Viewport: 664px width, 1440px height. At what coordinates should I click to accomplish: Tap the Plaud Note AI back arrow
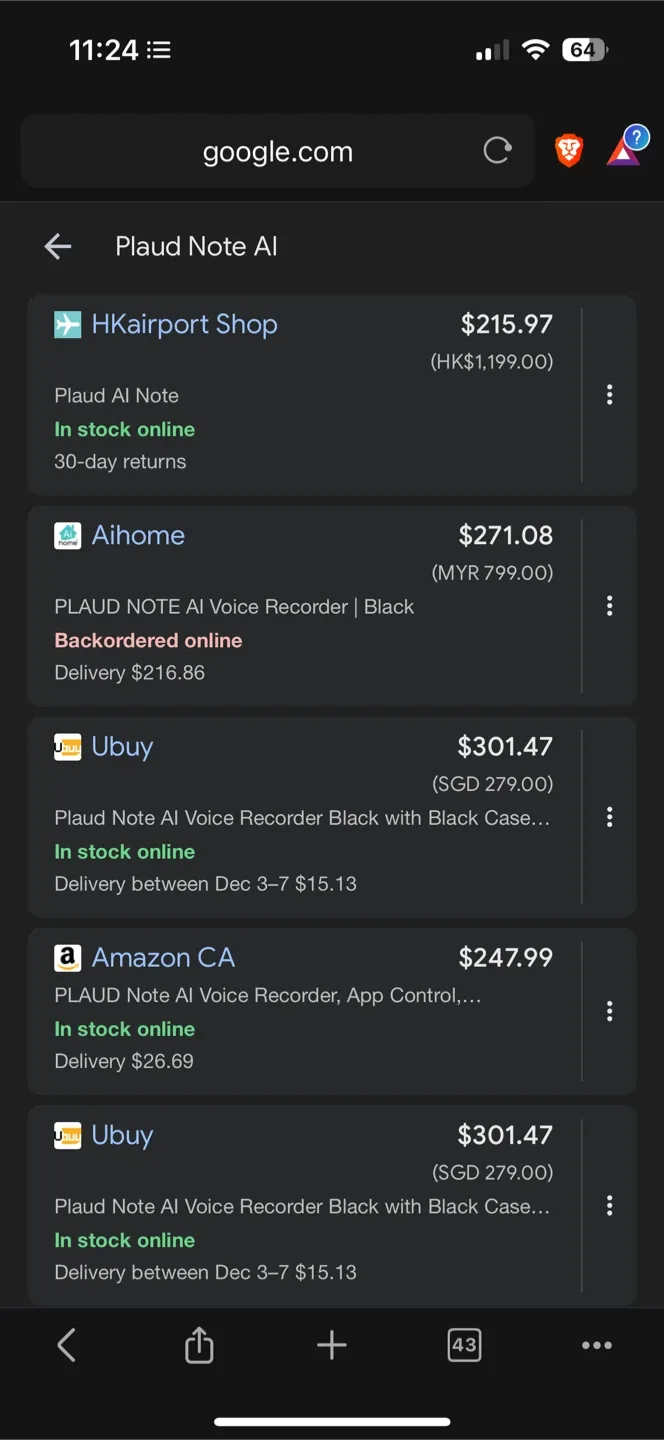[x=57, y=246]
